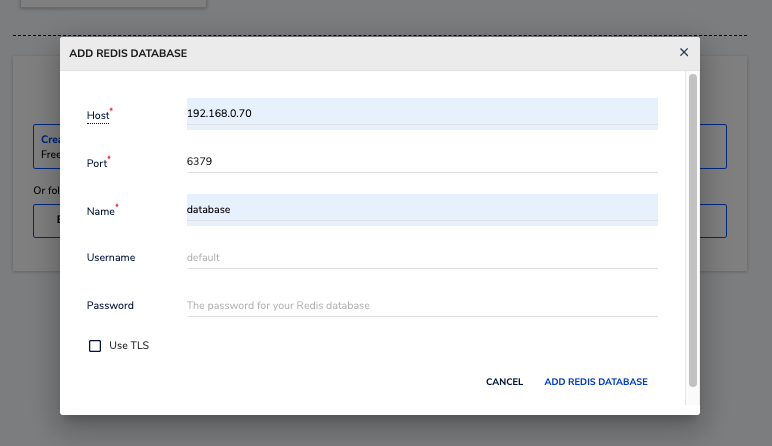Select the Name field containing database
Image resolution: width=772 pixels, height=446 pixels.
[x=421, y=209]
